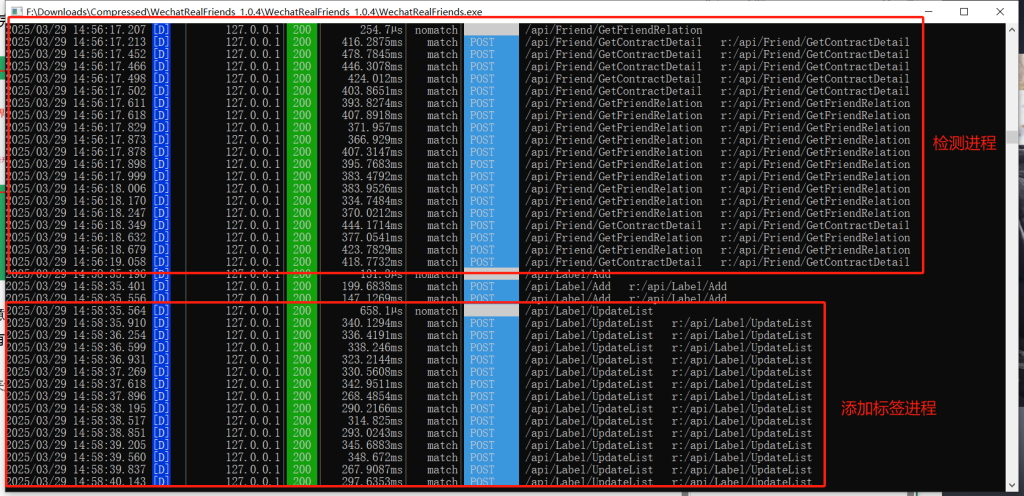Select the 14:56:17.207 timestamp log entry
The width and height of the screenshot is (1024, 496).
point(75,30)
